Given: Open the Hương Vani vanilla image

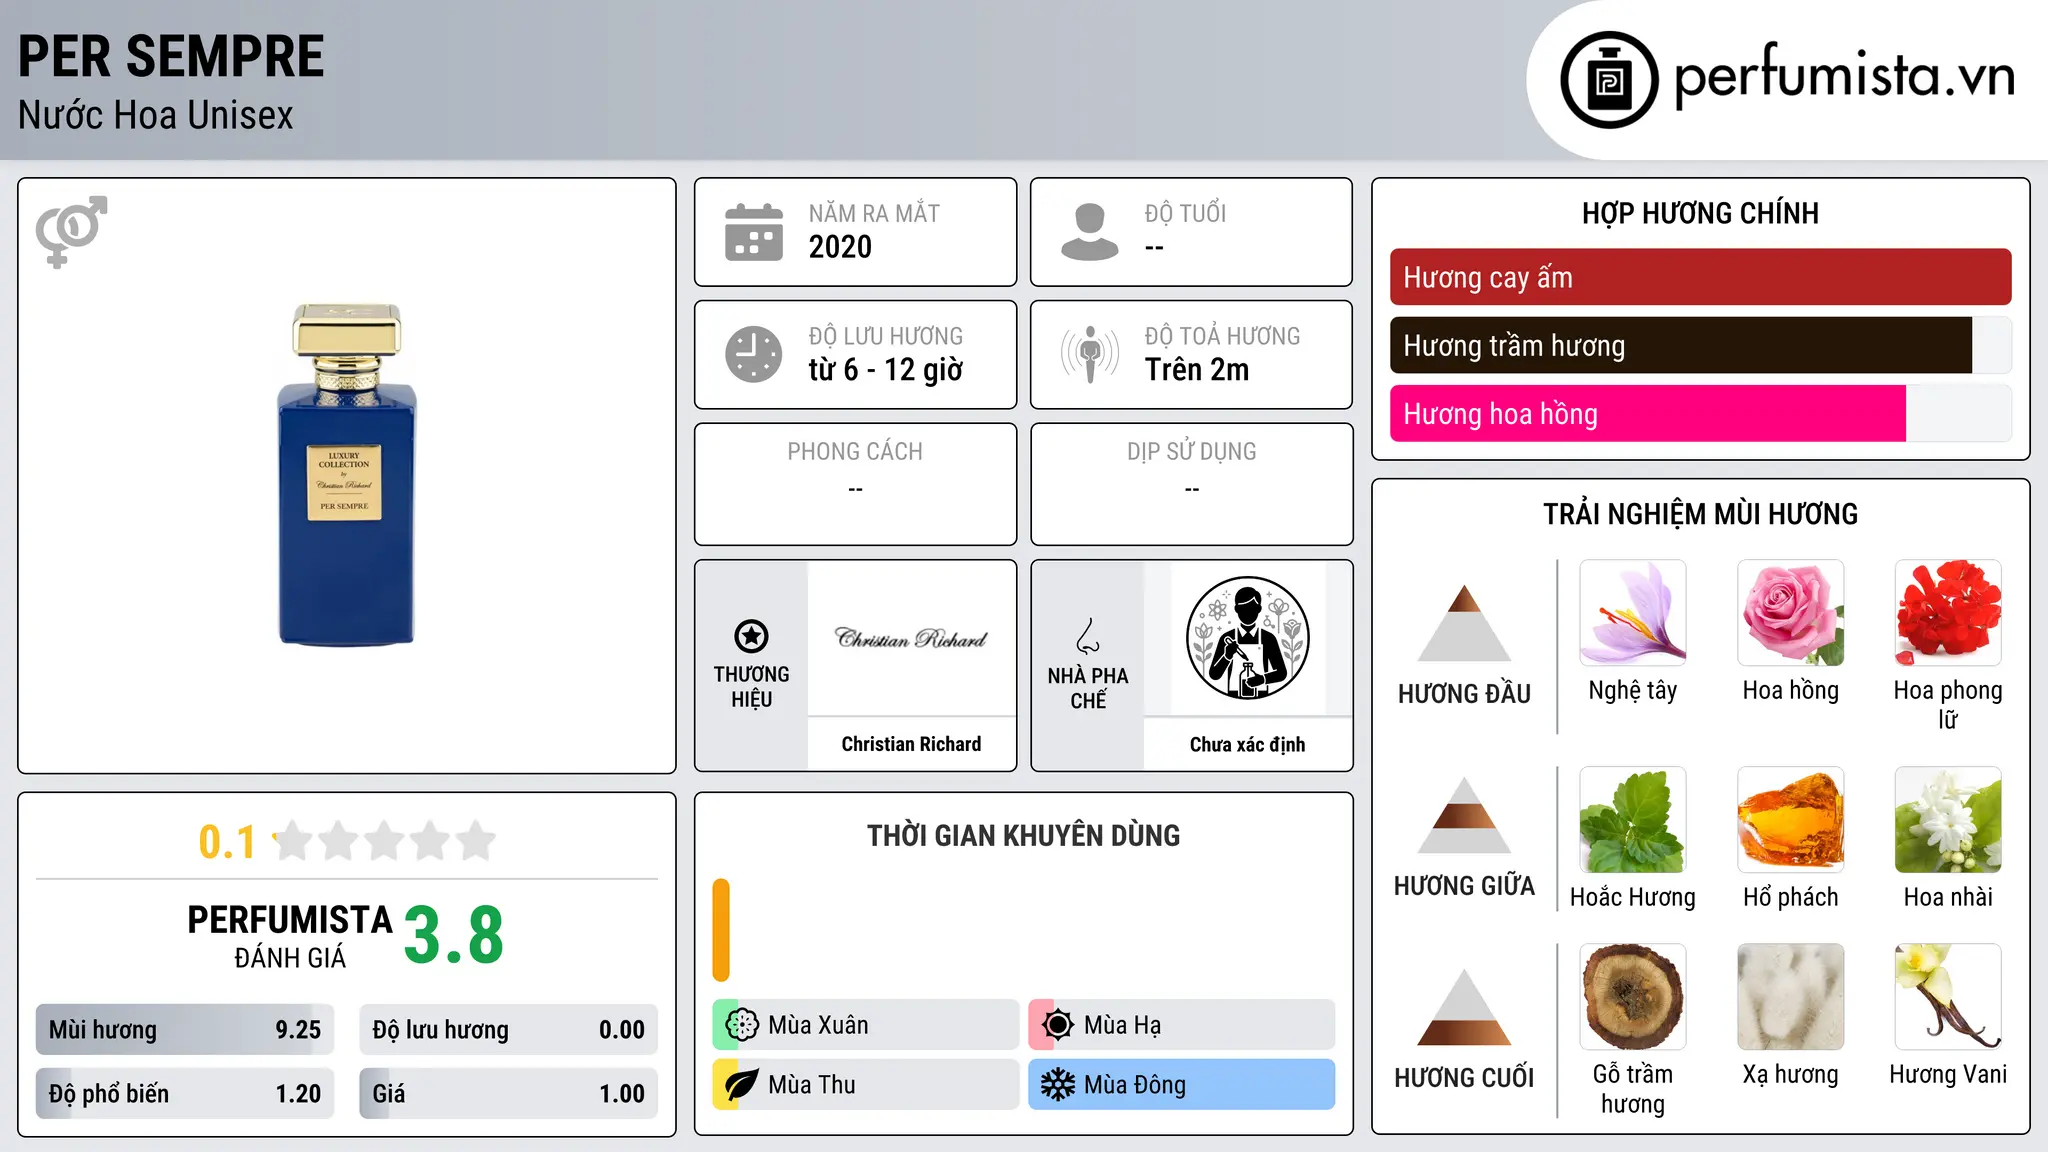Looking at the screenshot, I should coord(1948,997).
